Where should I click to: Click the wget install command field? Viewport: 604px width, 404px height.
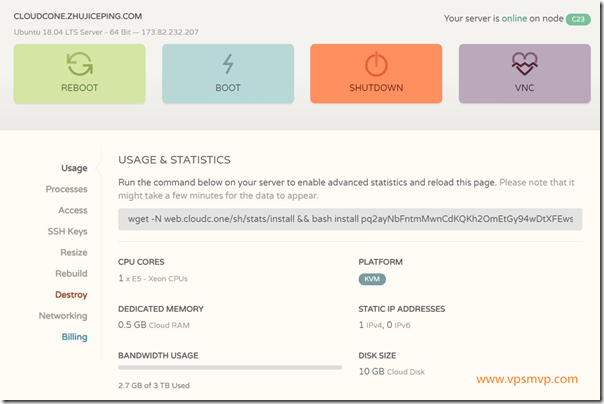point(350,219)
